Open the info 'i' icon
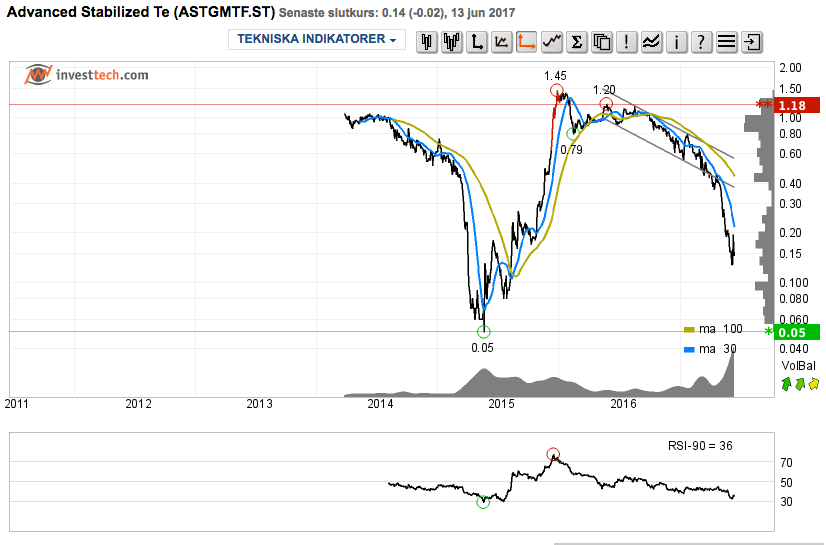 (676, 42)
